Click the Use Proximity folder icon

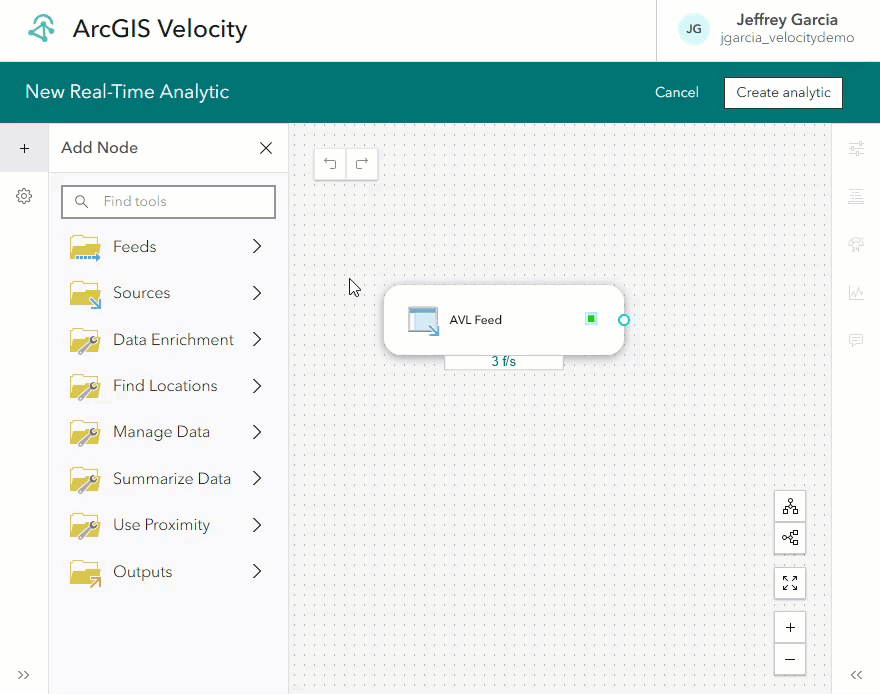click(85, 526)
